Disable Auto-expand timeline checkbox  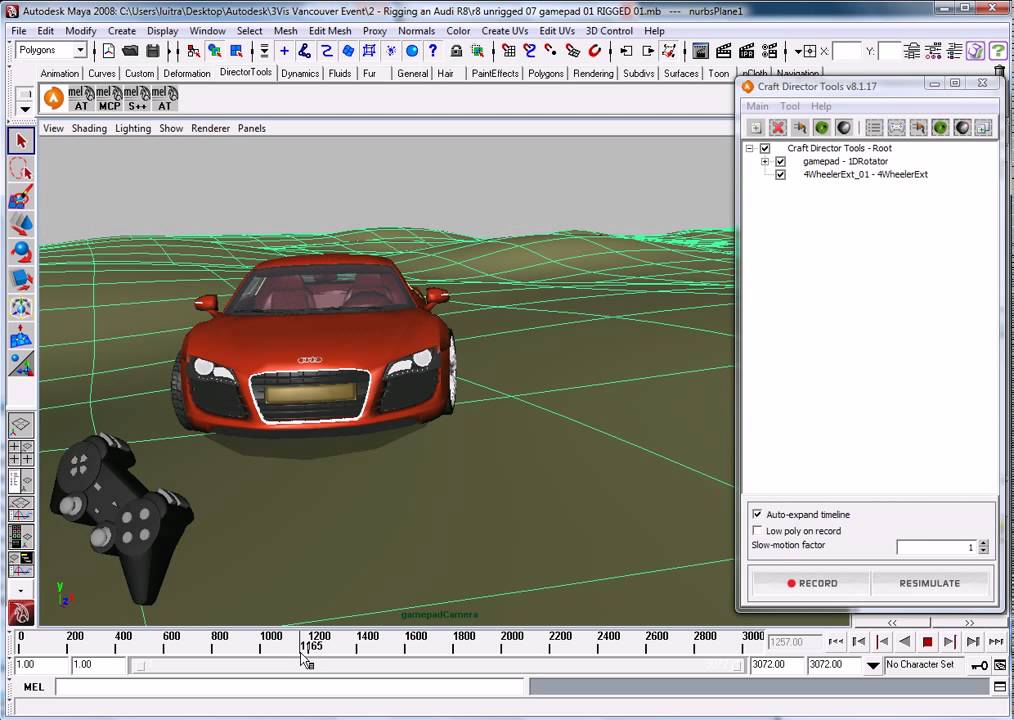click(x=757, y=514)
